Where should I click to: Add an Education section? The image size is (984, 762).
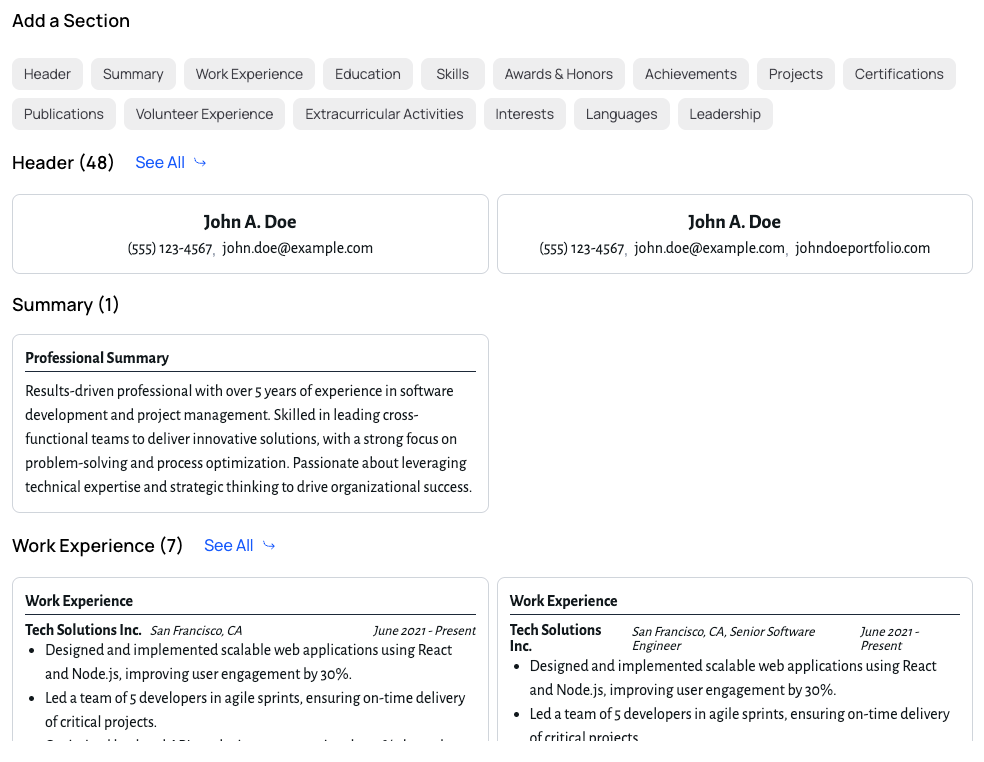[367, 73]
